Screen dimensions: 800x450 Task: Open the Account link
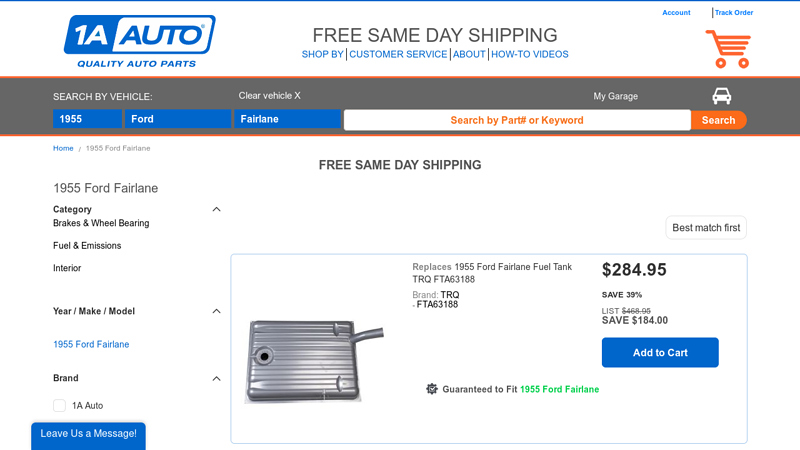tap(676, 13)
